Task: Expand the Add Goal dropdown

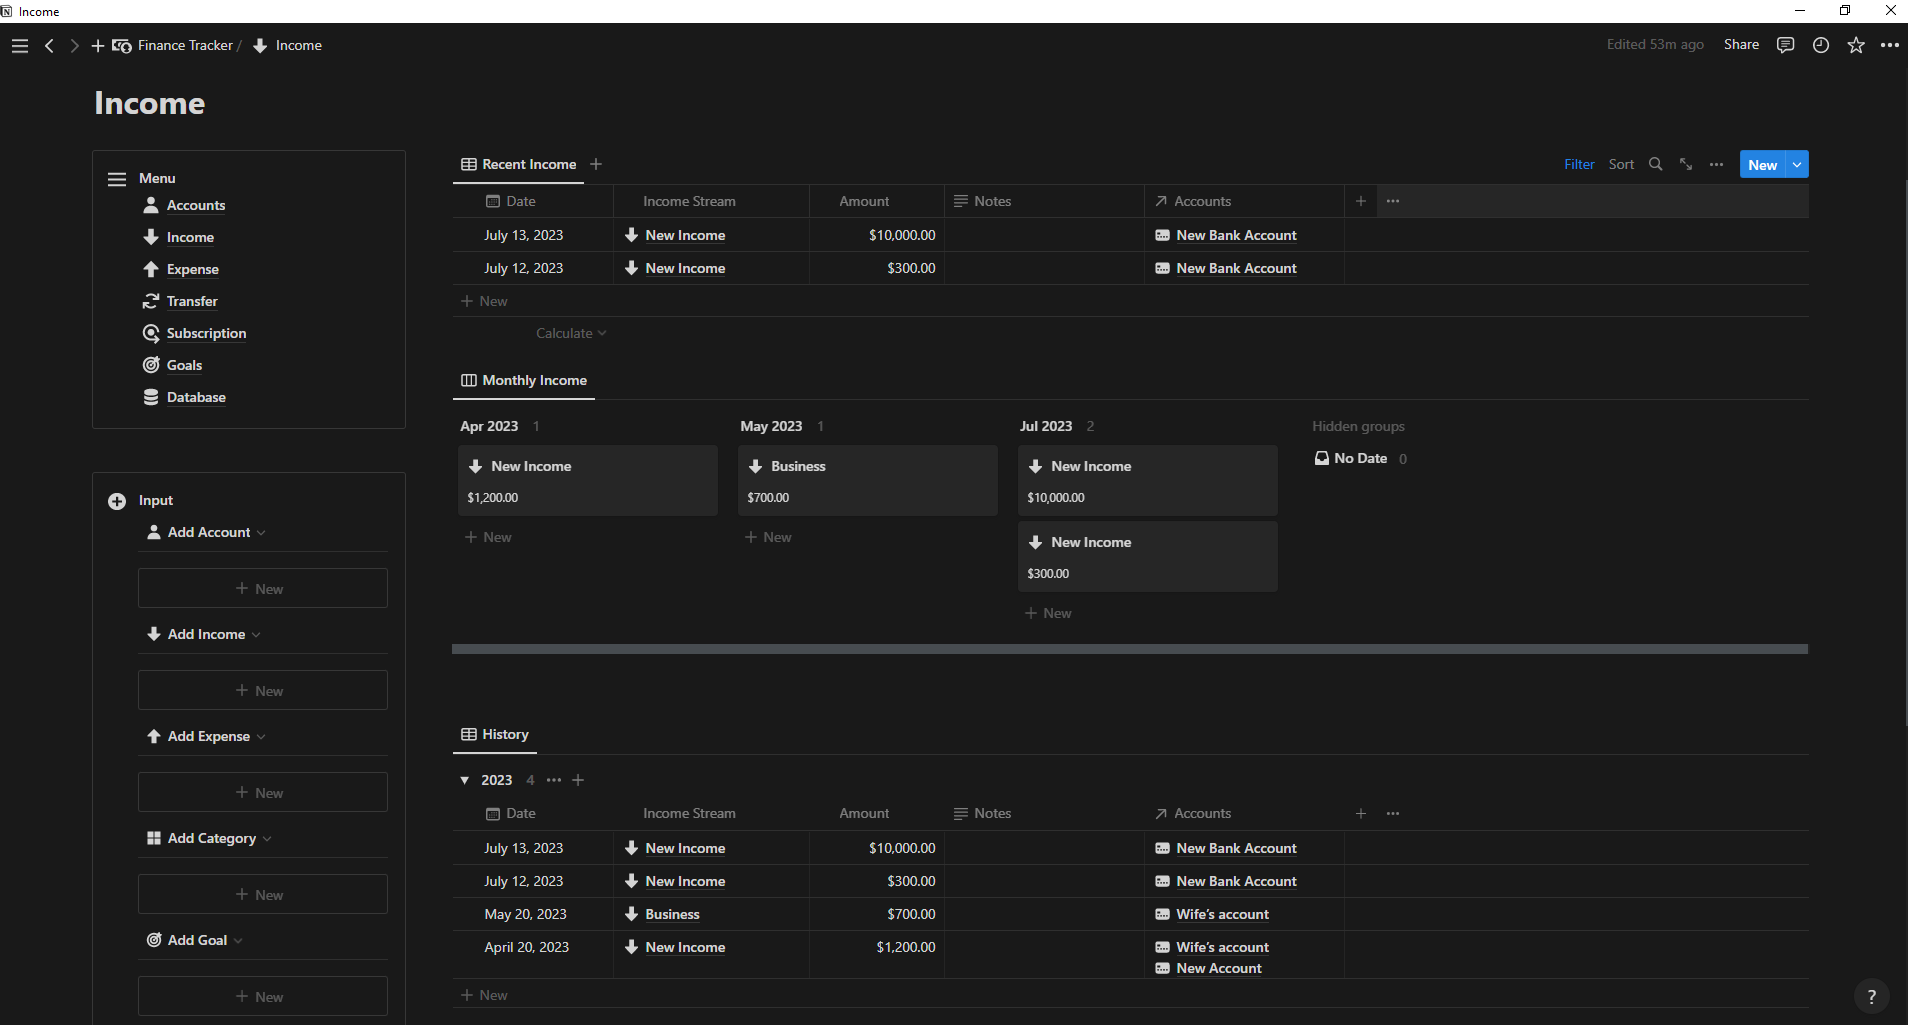Action: tap(238, 941)
